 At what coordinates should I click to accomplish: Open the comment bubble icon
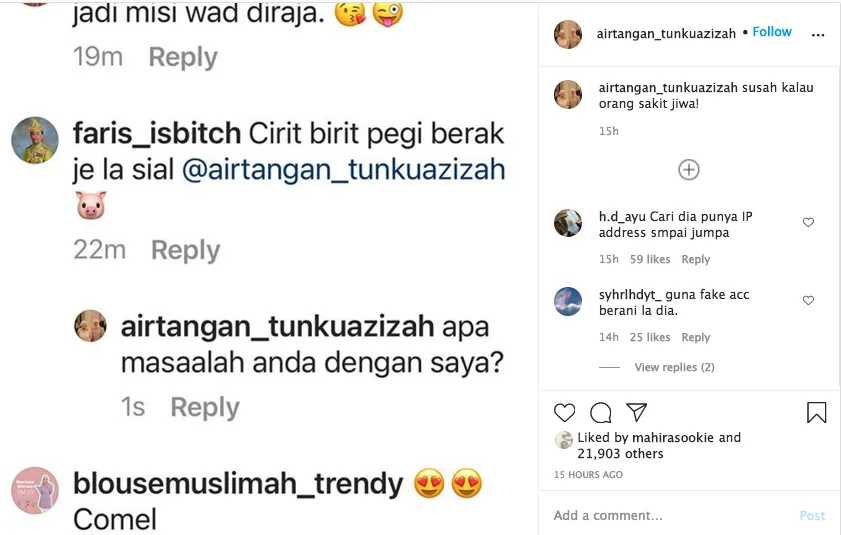click(601, 413)
